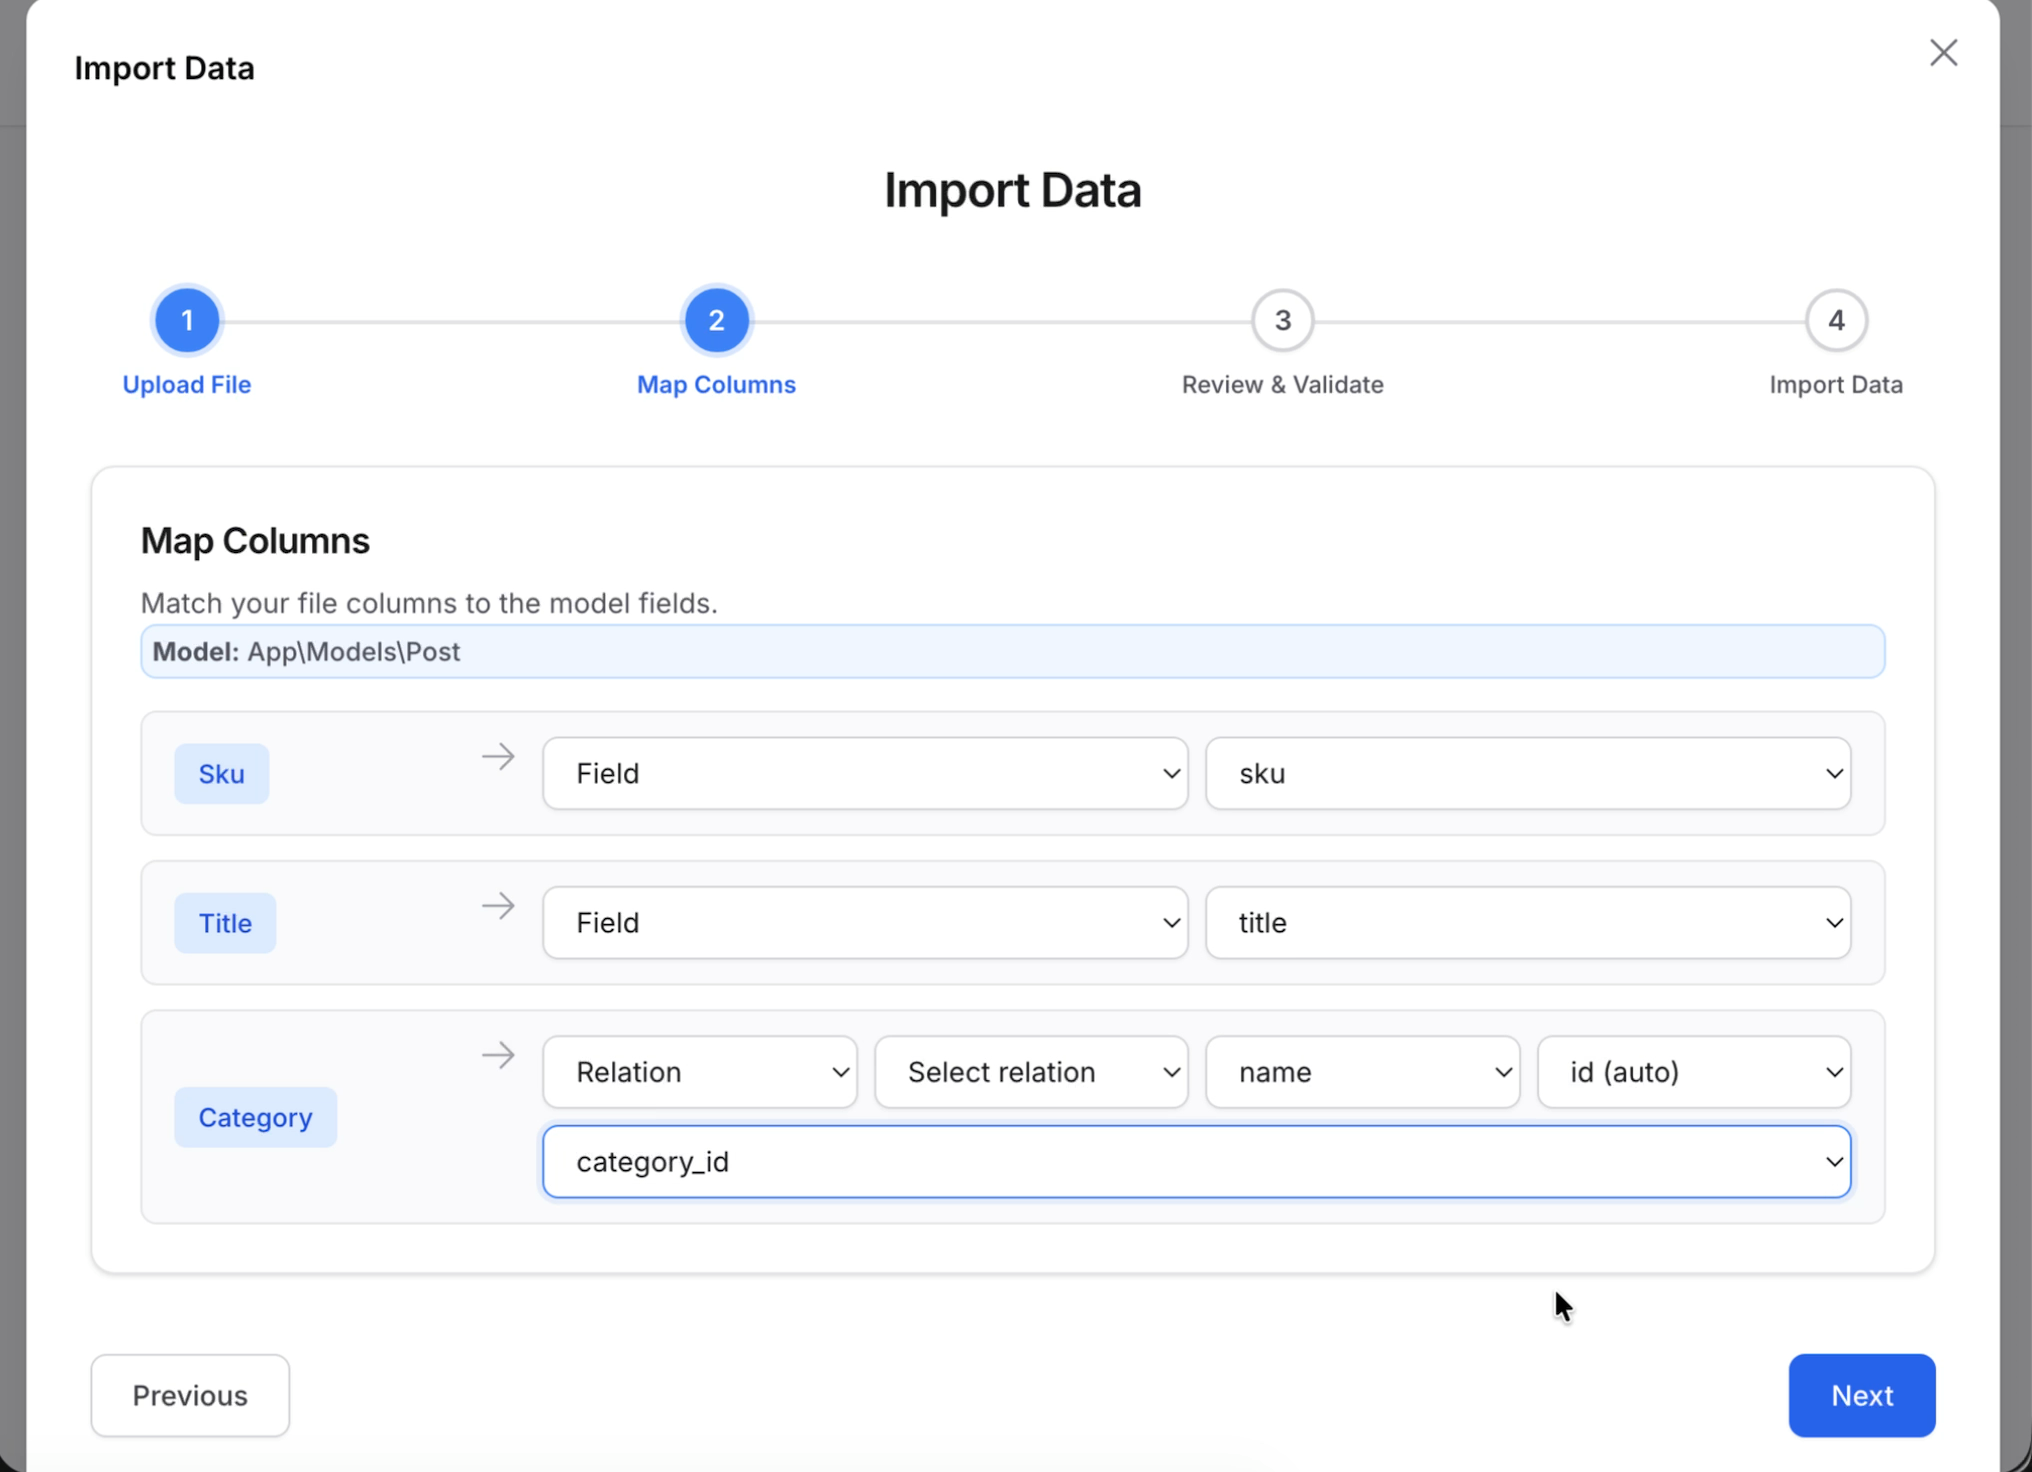Open the title field mapping dropdown
This screenshot has width=2032, height=1472.
[x=1527, y=922]
